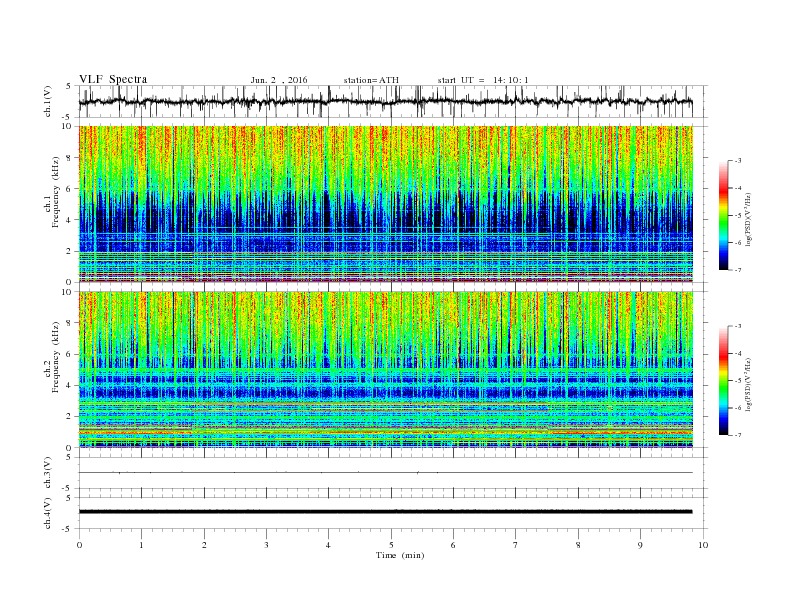792x612 pixels.
Task: Click time axis tick label "9"
Action: 640,545
